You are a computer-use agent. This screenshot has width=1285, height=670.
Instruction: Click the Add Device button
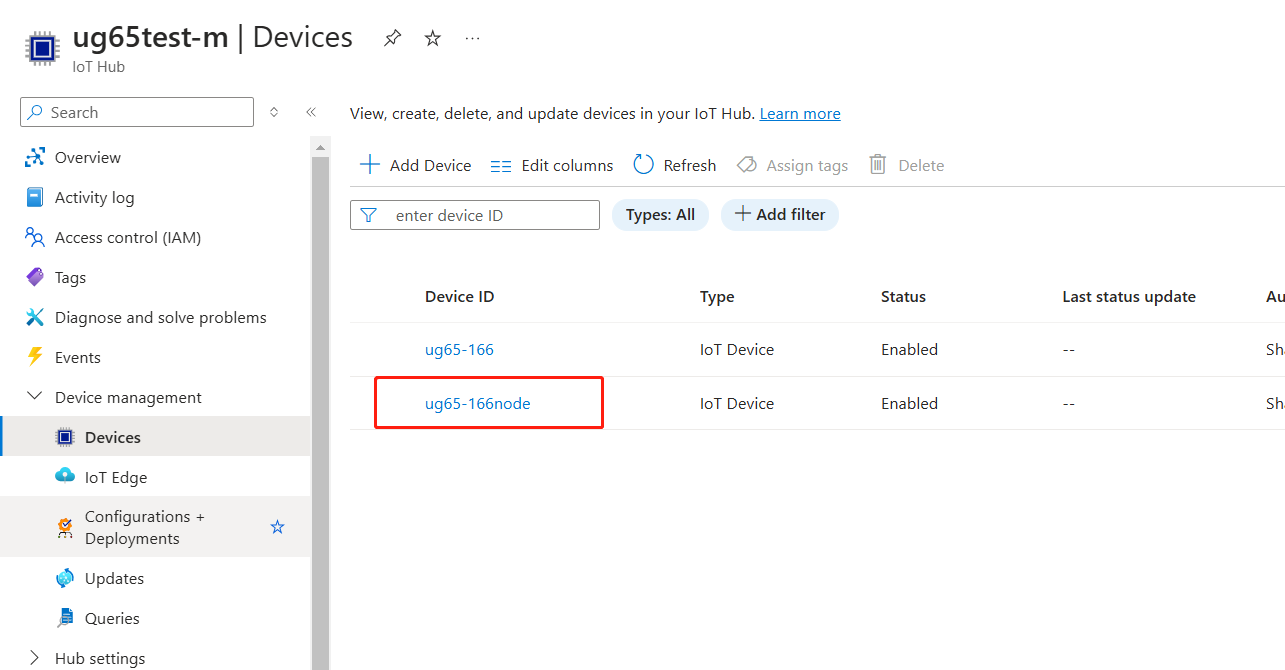point(415,165)
